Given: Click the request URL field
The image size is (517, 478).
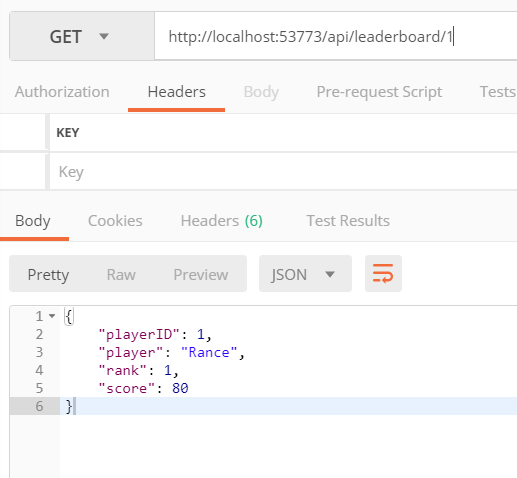Looking at the screenshot, I should tap(336, 36).
